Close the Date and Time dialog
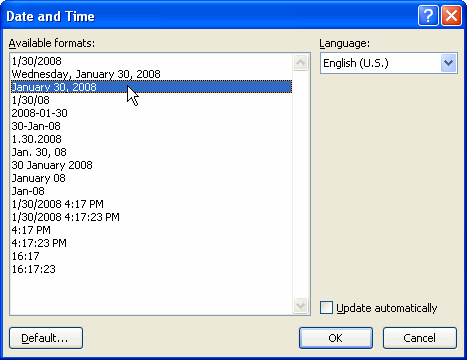 point(451,15)
